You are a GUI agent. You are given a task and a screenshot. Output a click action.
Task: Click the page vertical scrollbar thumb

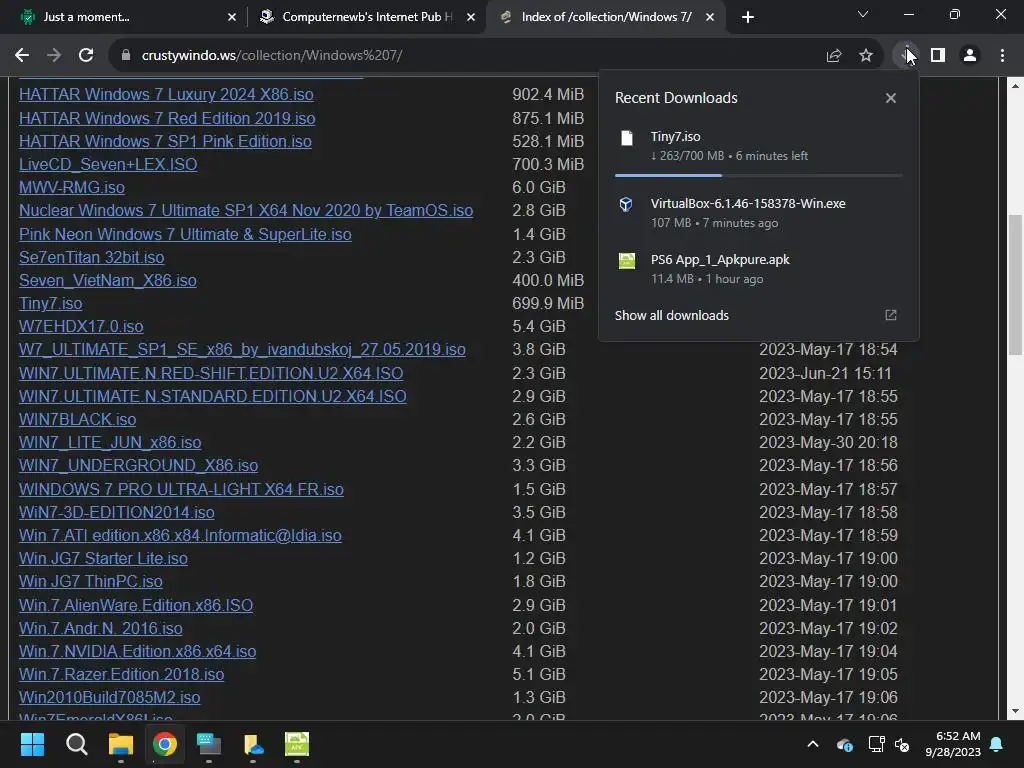pyautogui.click(x=1015, y=285)
